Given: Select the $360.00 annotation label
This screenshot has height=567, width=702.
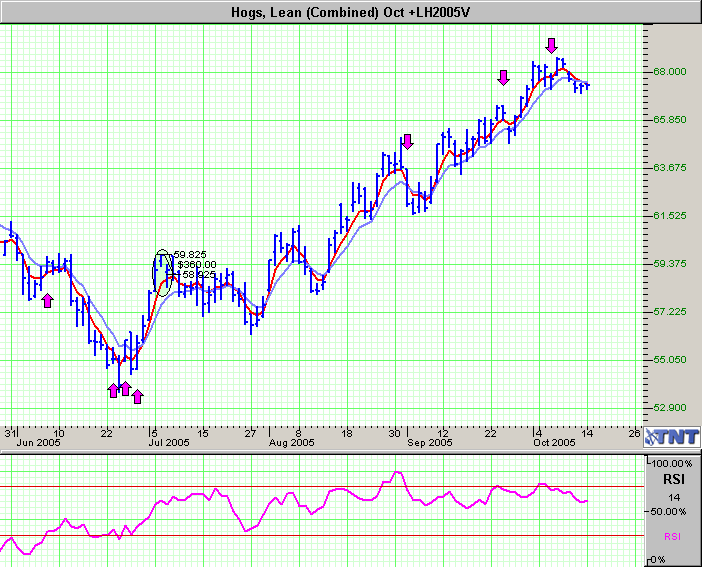Looking at the screenshot, I should pos(196,265).
